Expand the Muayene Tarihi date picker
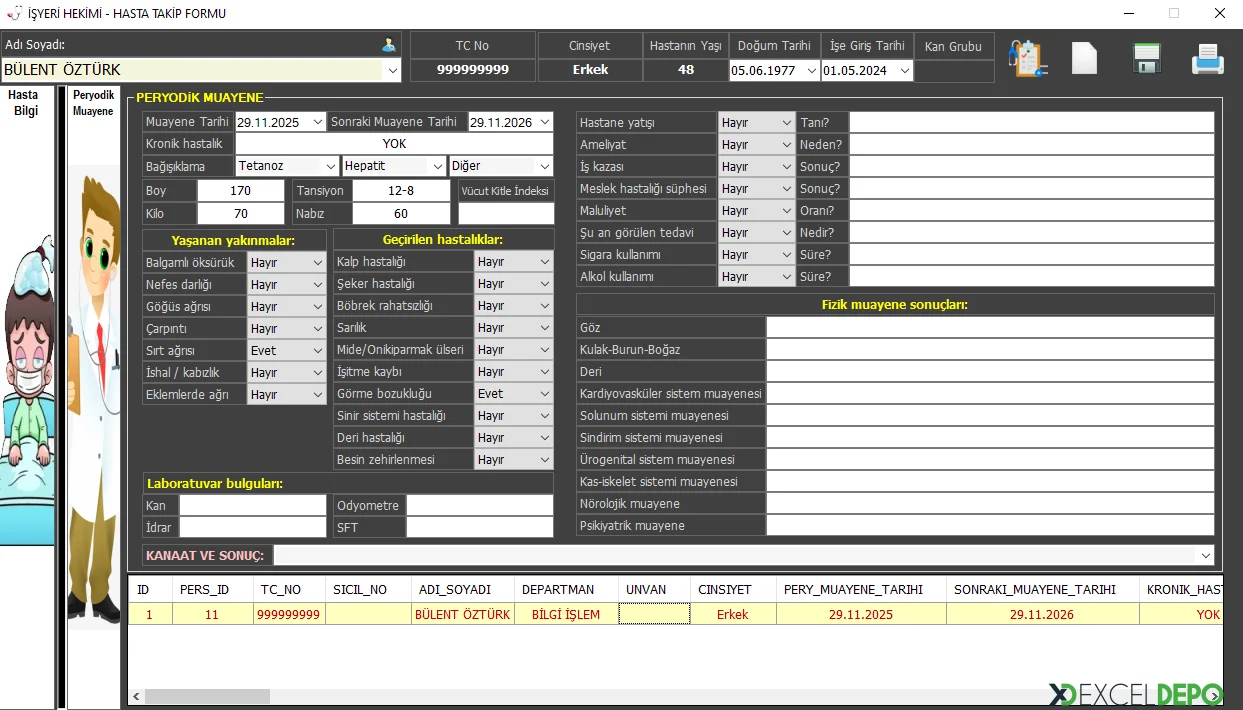 [x=318, y=122]
